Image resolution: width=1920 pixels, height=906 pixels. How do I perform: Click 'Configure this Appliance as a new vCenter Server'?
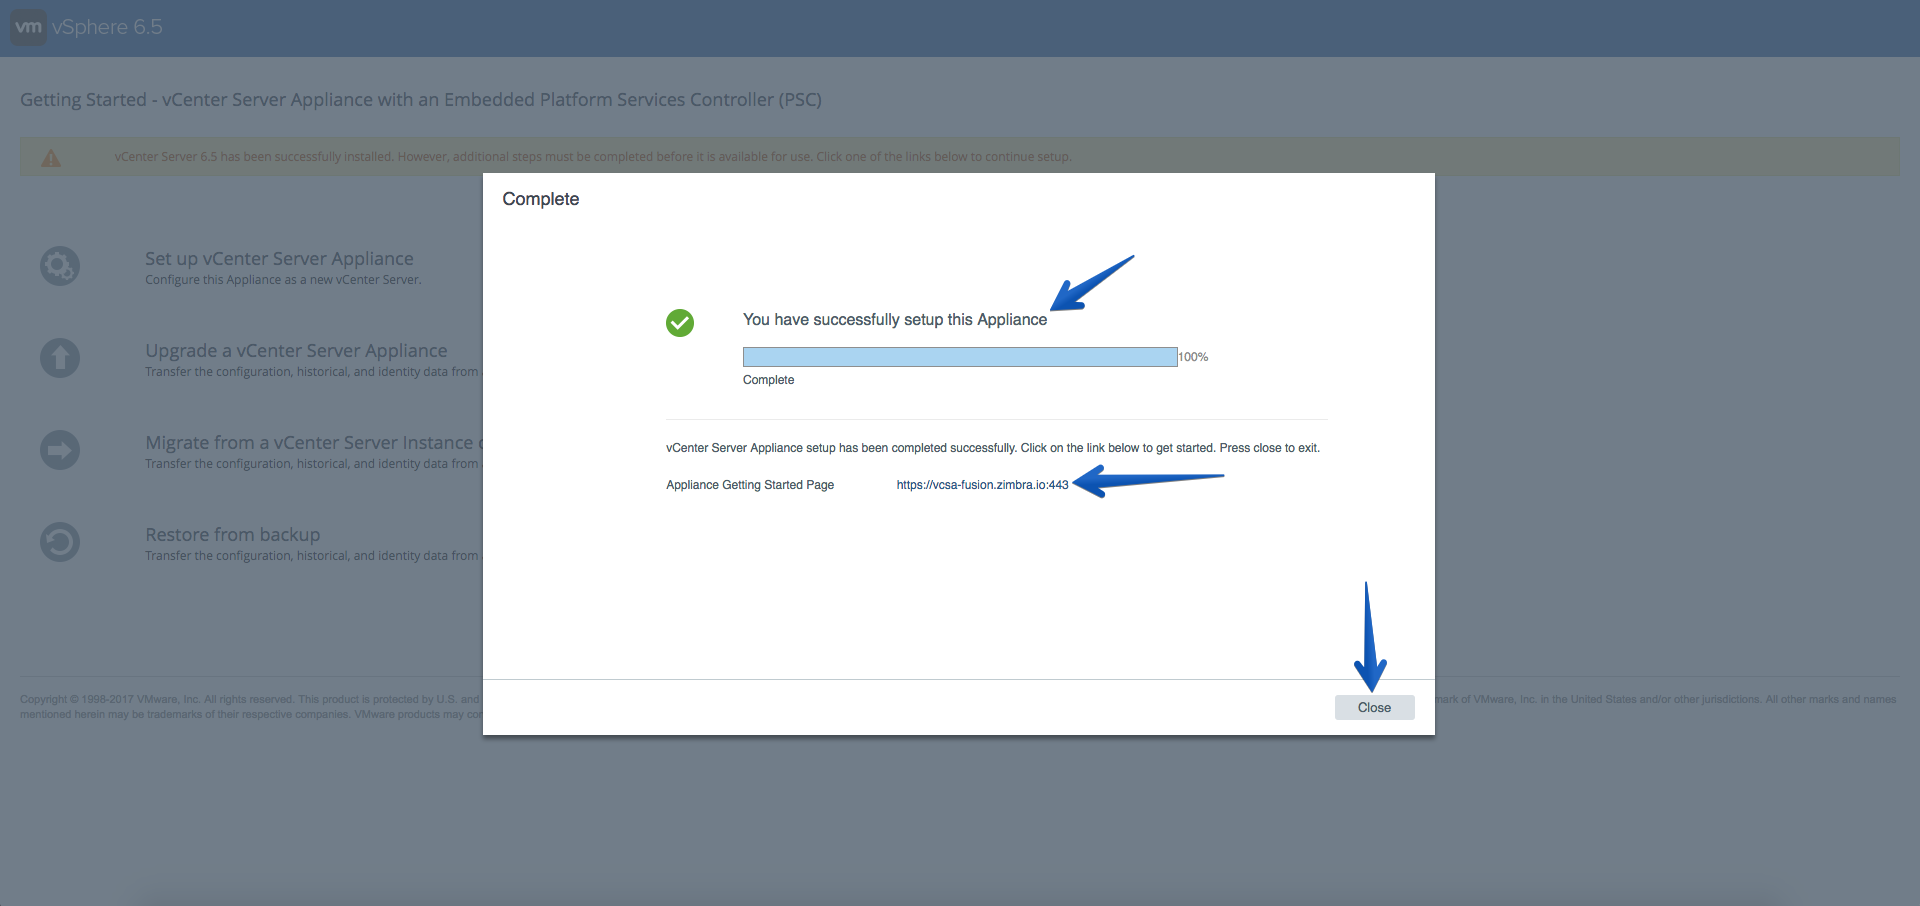tap(283, 280)
